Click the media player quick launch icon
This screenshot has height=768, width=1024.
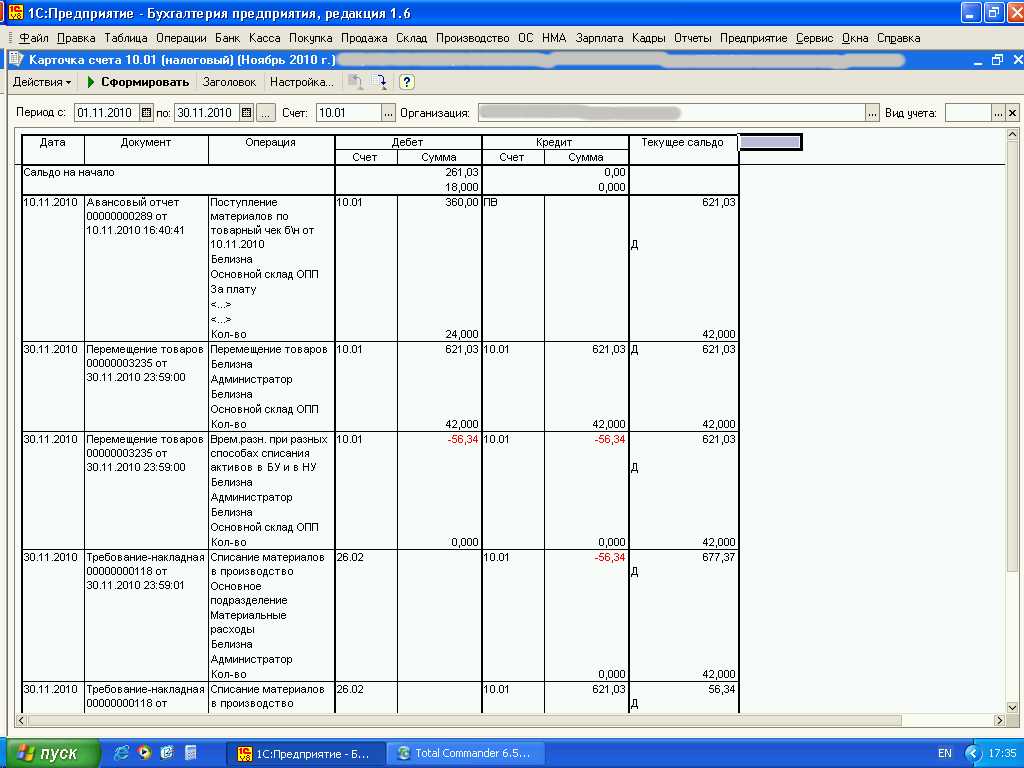[x=144, y=752]
